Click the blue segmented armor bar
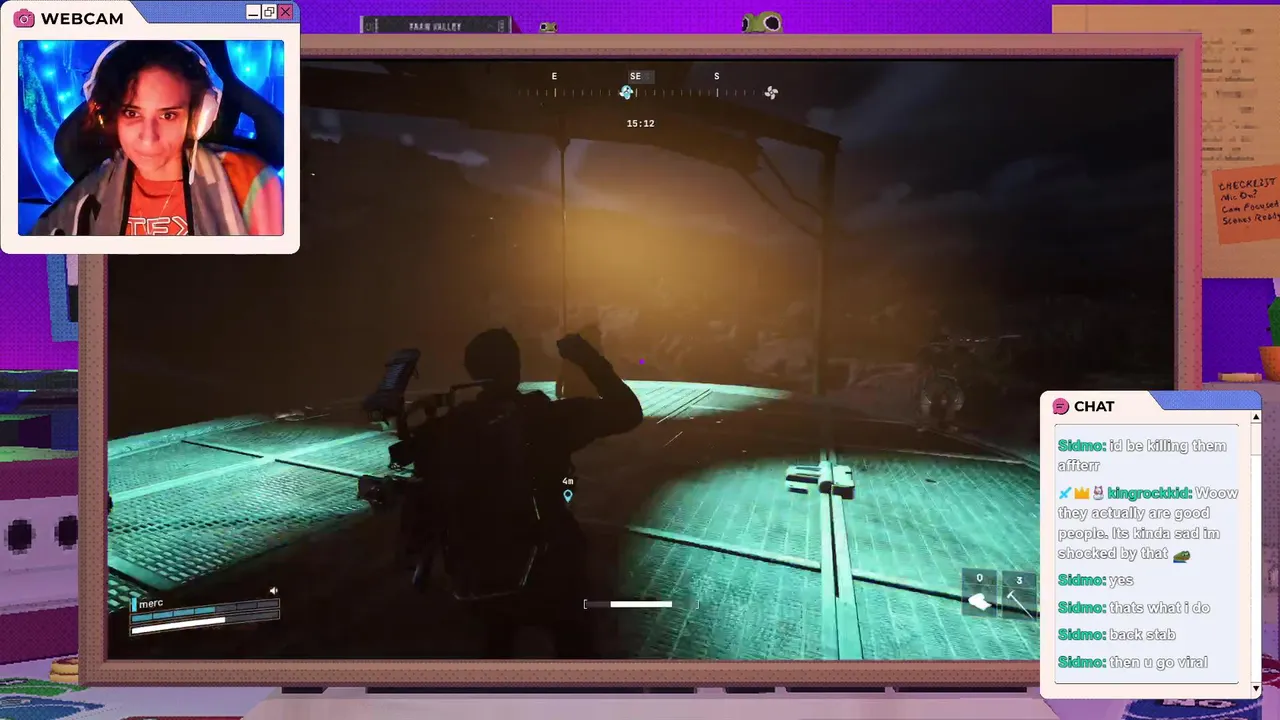The height and width of the screenshot is (720, 1280). [204, 611]
